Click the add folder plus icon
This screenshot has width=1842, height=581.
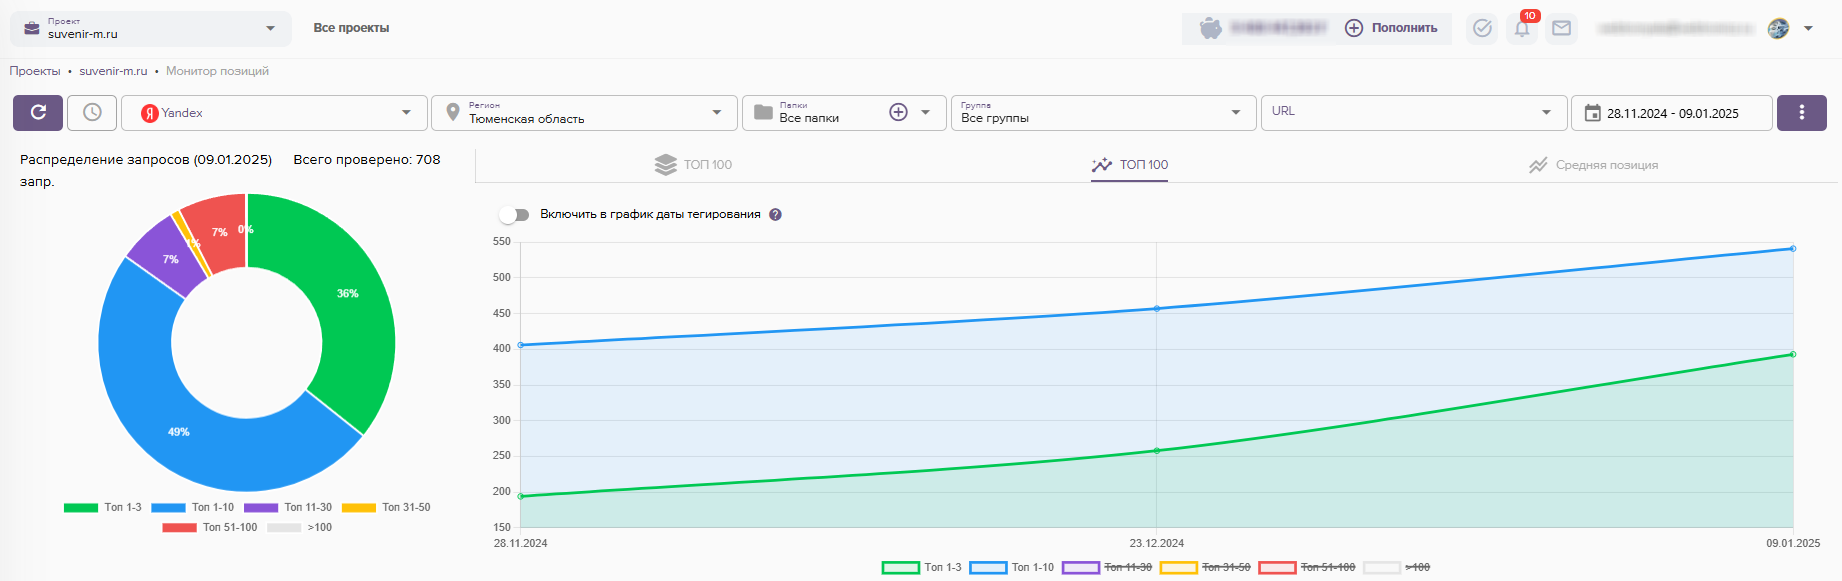pos(898,113)
